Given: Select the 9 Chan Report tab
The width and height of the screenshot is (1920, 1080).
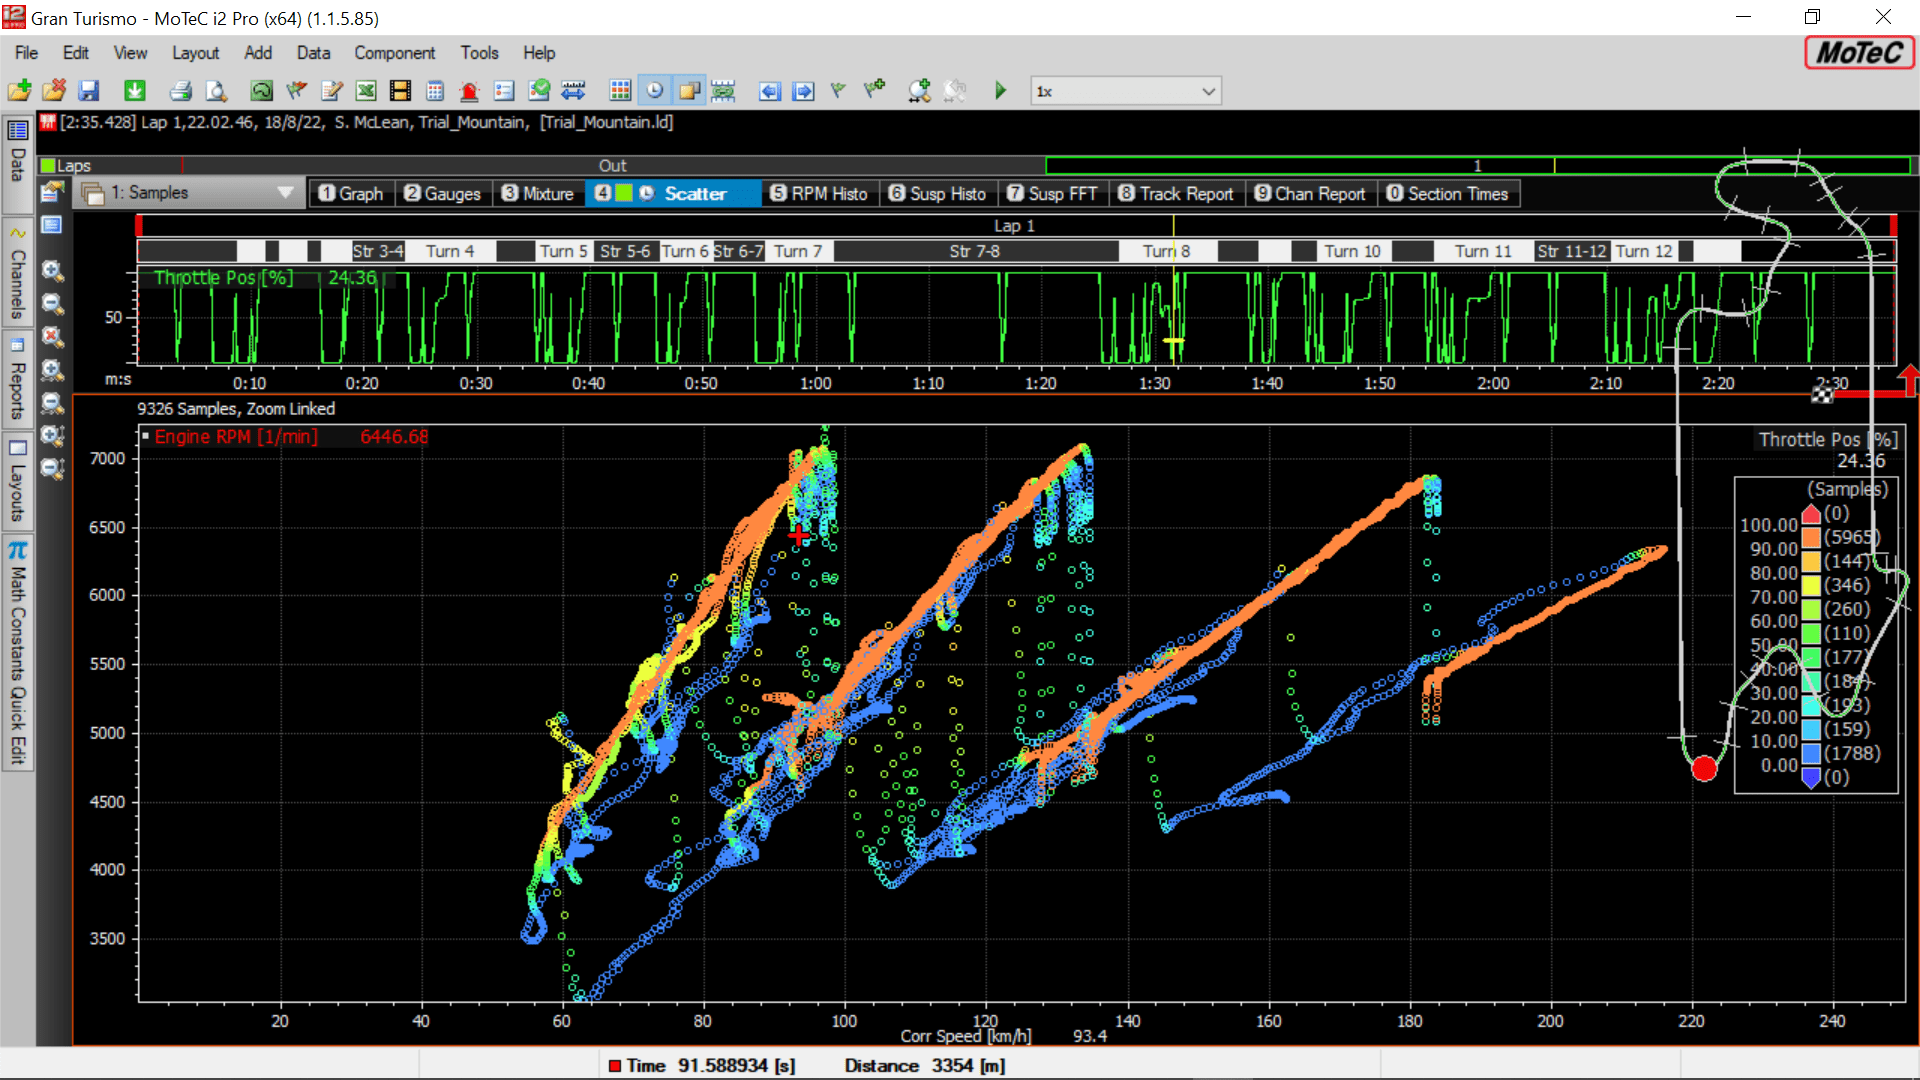Looking at the screenshot, I should [1310, 194].
